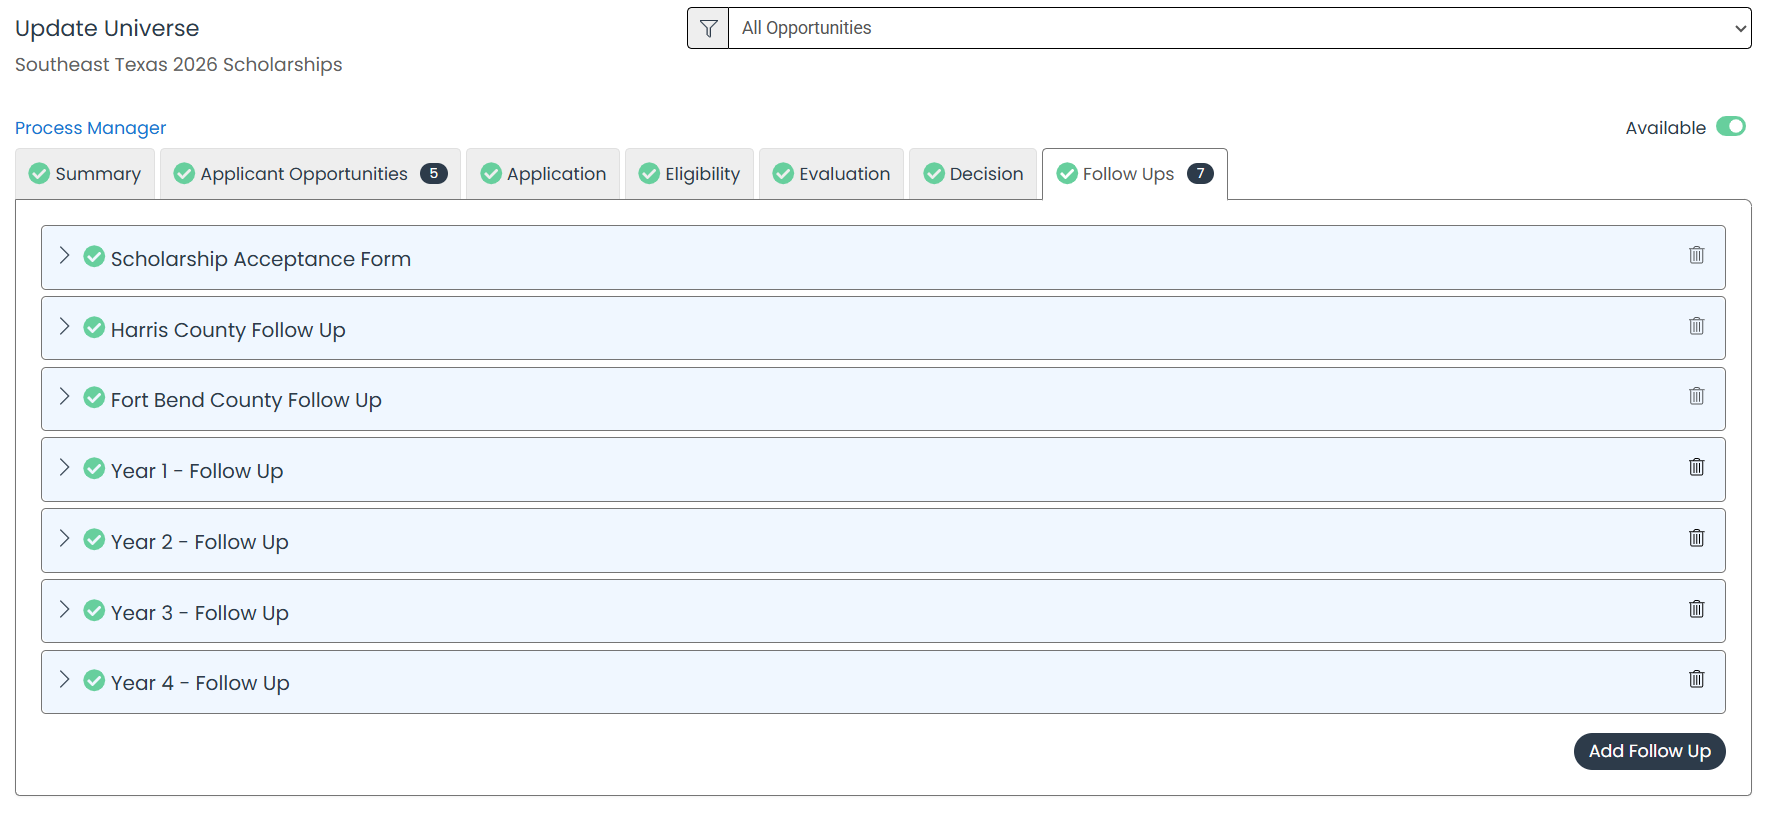Click trash icon for Year 3 - Follow Up
Viewport: 1765px width, 823px height.
tap(1697, 609)
